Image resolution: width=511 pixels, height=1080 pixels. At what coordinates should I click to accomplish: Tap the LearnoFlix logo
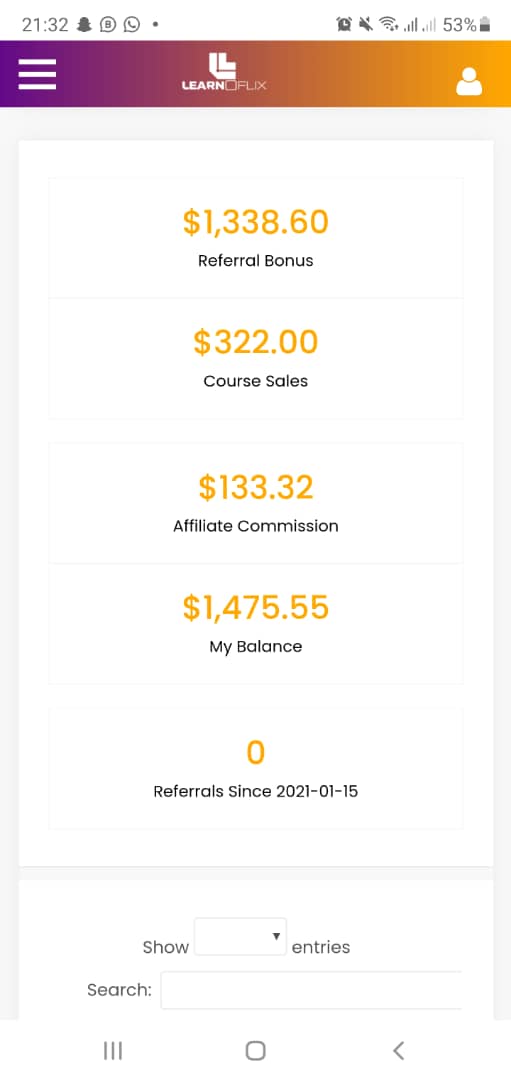(x=224, y=73)
